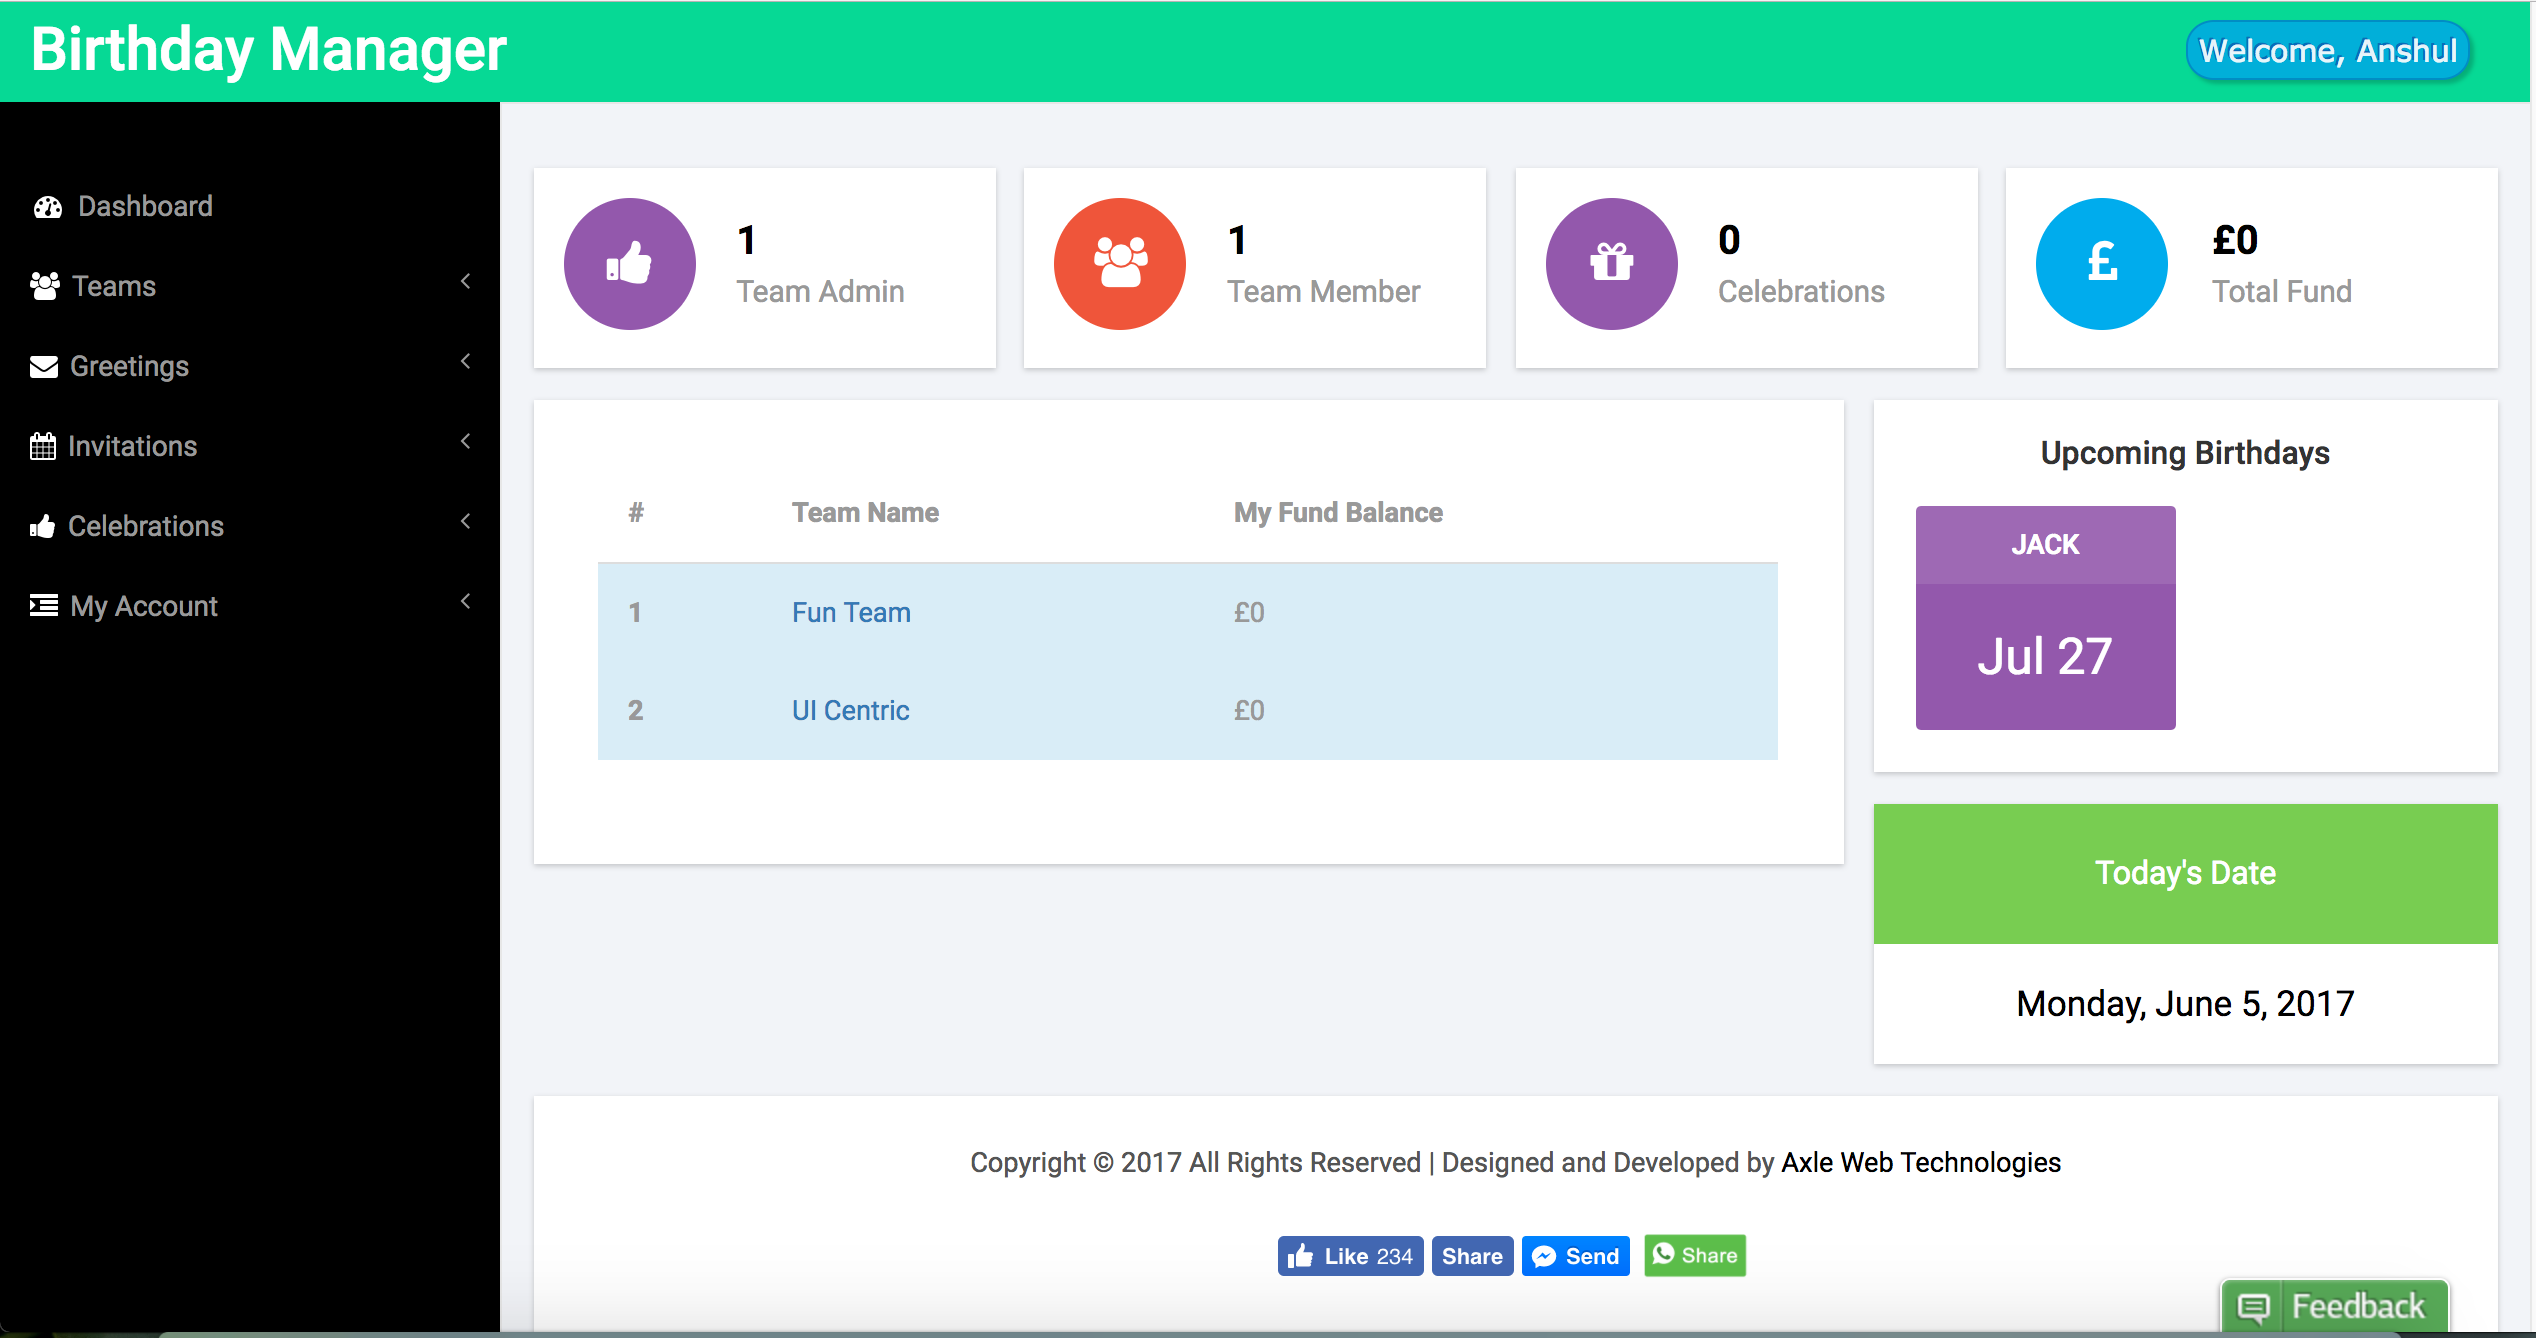Click the envelope icon next to Greetings
The width and height of the screenshot is (2536, 1338).
(x=44, y=367)
